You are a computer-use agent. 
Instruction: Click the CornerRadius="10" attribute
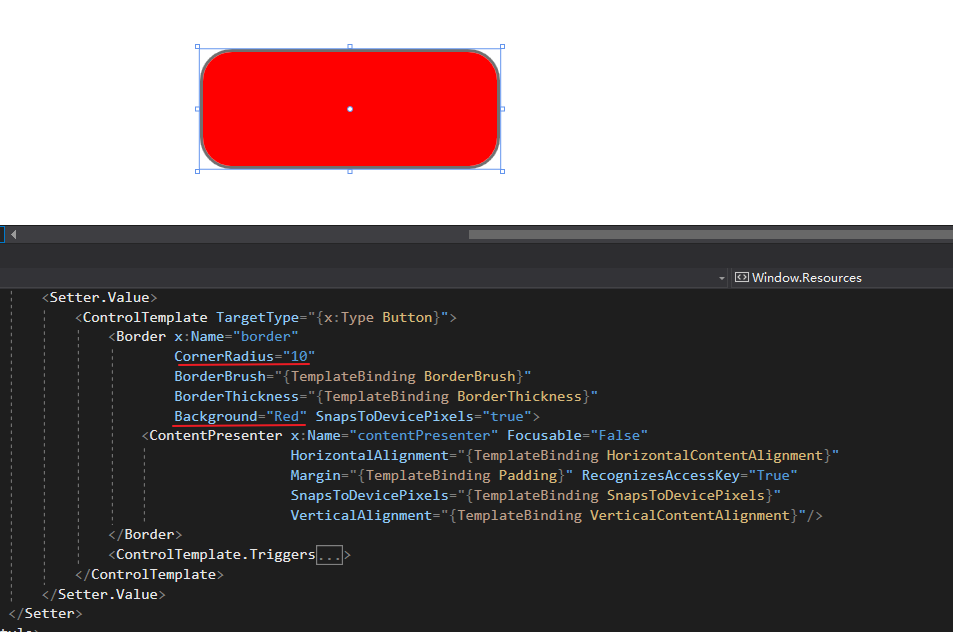[244, 356]
